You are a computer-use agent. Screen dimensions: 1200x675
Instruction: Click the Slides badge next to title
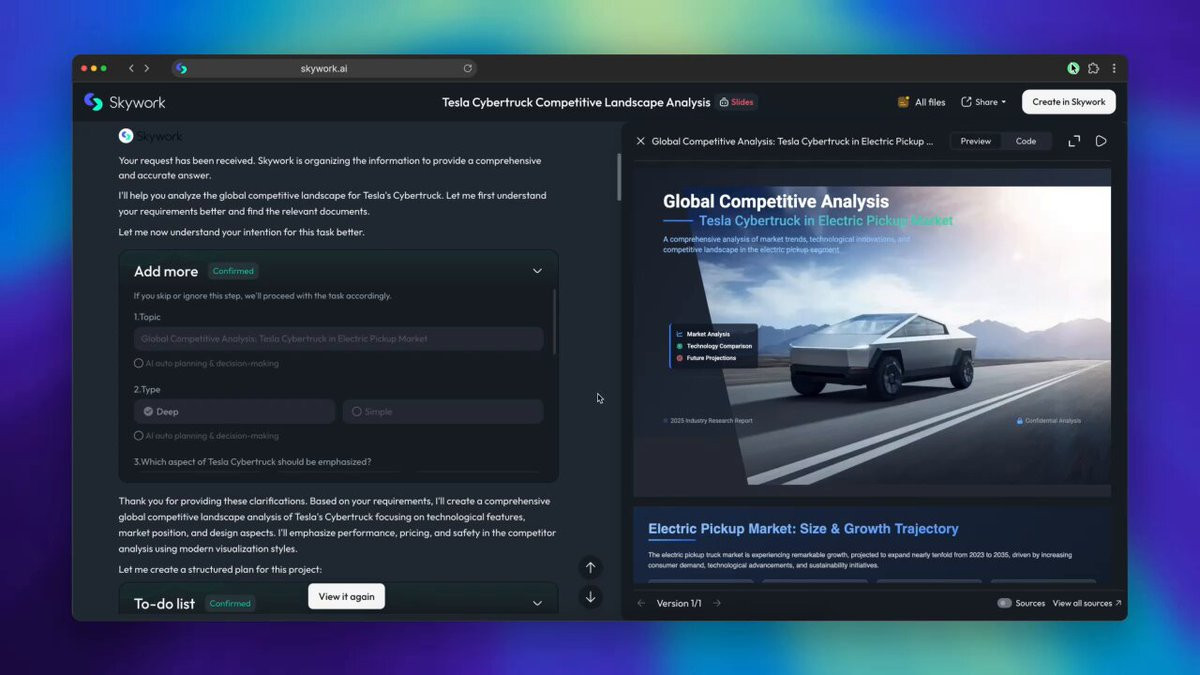click(x=736, y=102)
